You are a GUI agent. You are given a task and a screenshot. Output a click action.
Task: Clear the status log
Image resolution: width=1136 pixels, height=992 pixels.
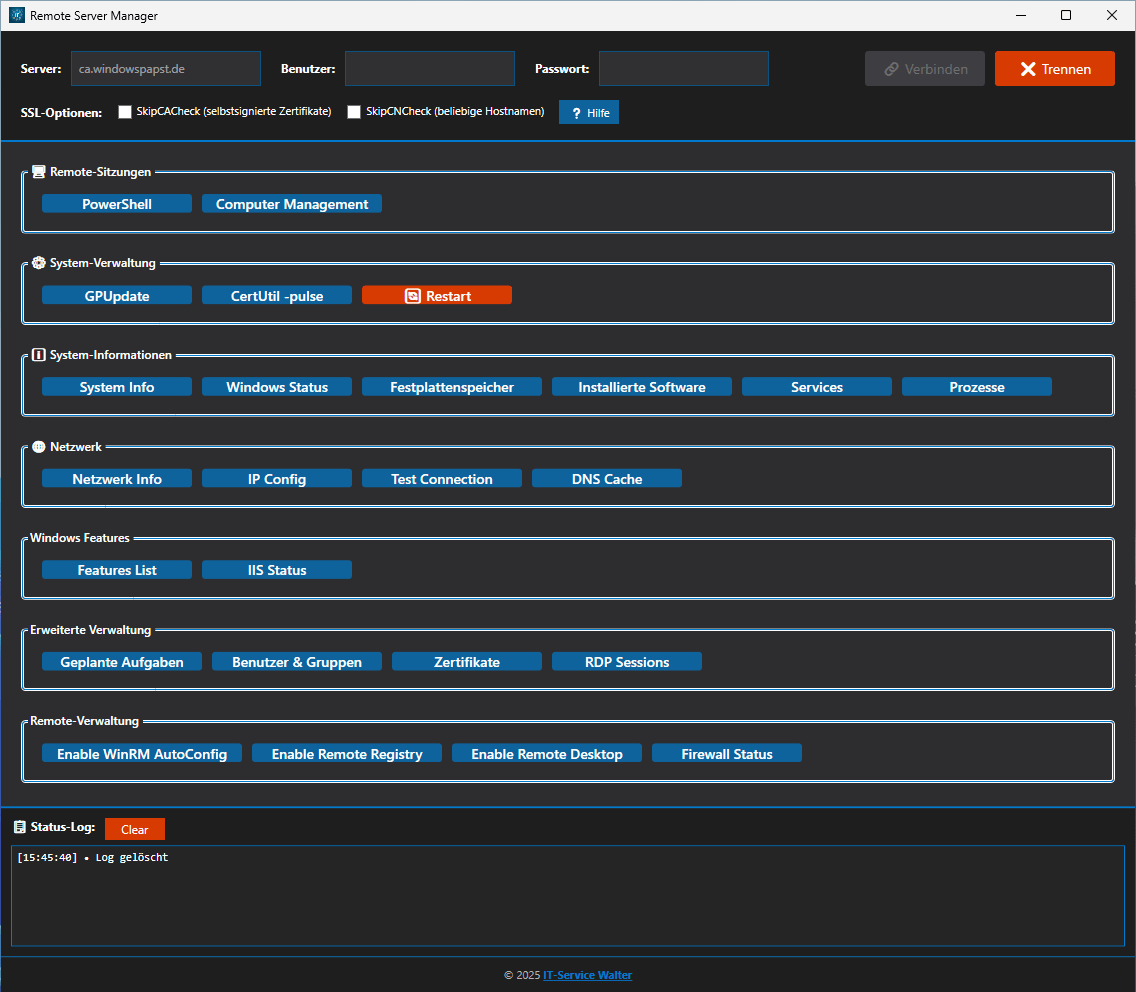pos(135,829)
